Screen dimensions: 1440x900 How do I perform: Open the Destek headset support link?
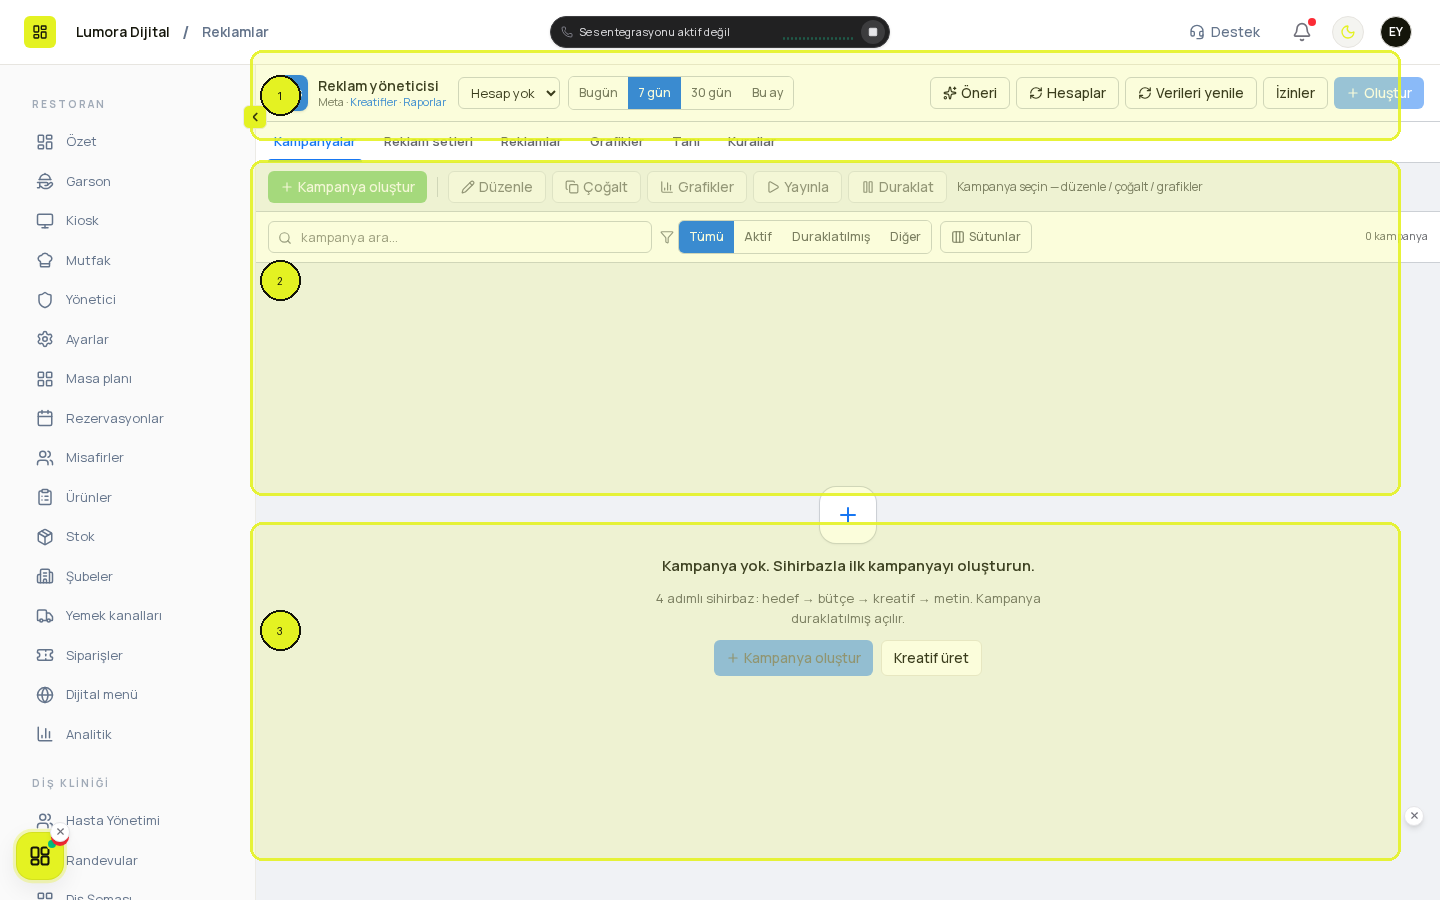1224,32
